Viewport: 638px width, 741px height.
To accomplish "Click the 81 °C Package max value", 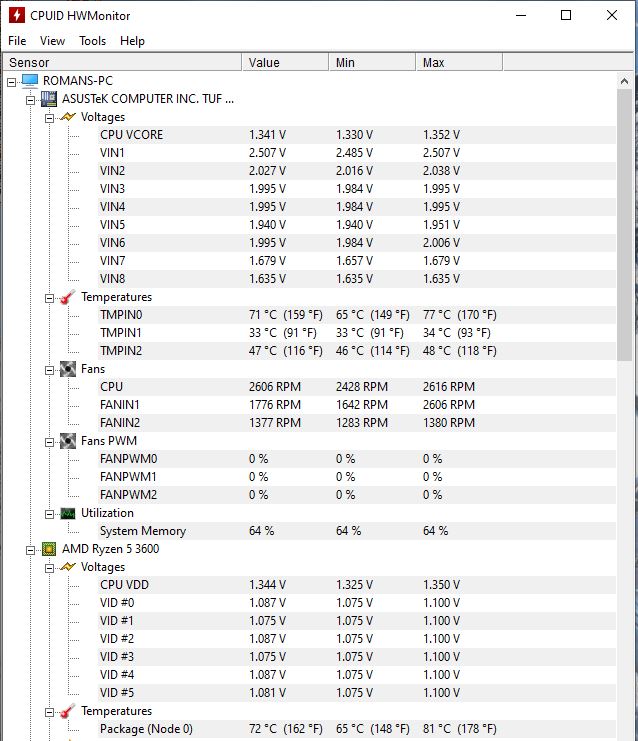I will pos(459,729).
